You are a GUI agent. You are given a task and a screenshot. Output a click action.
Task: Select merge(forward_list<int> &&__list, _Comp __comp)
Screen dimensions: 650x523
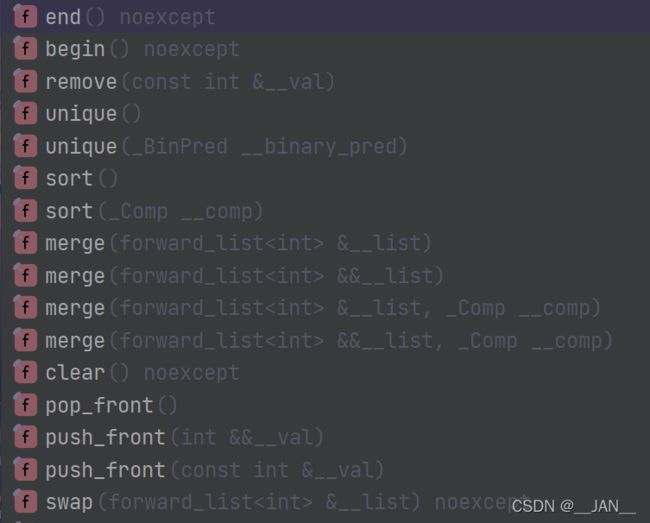[x=325, y=340]
